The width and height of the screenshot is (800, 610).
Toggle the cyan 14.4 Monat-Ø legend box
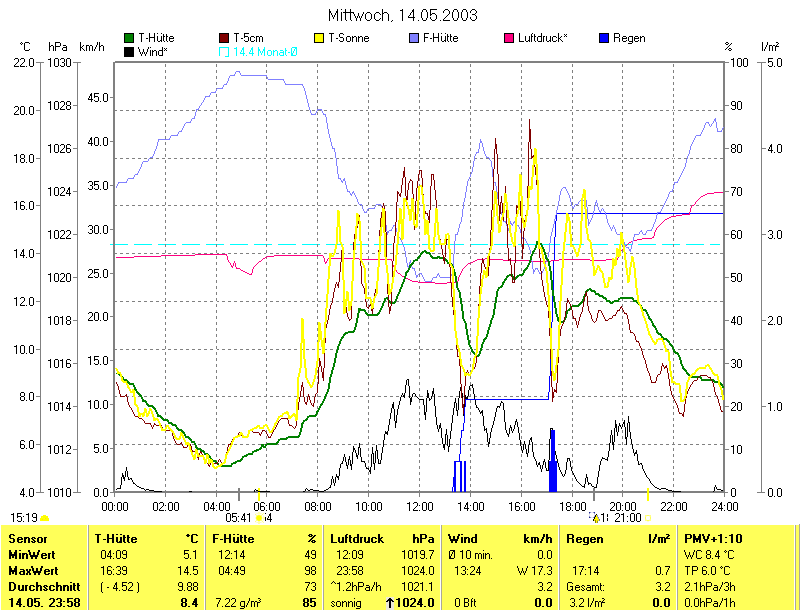pyautogui.click(x=224, y=51)
